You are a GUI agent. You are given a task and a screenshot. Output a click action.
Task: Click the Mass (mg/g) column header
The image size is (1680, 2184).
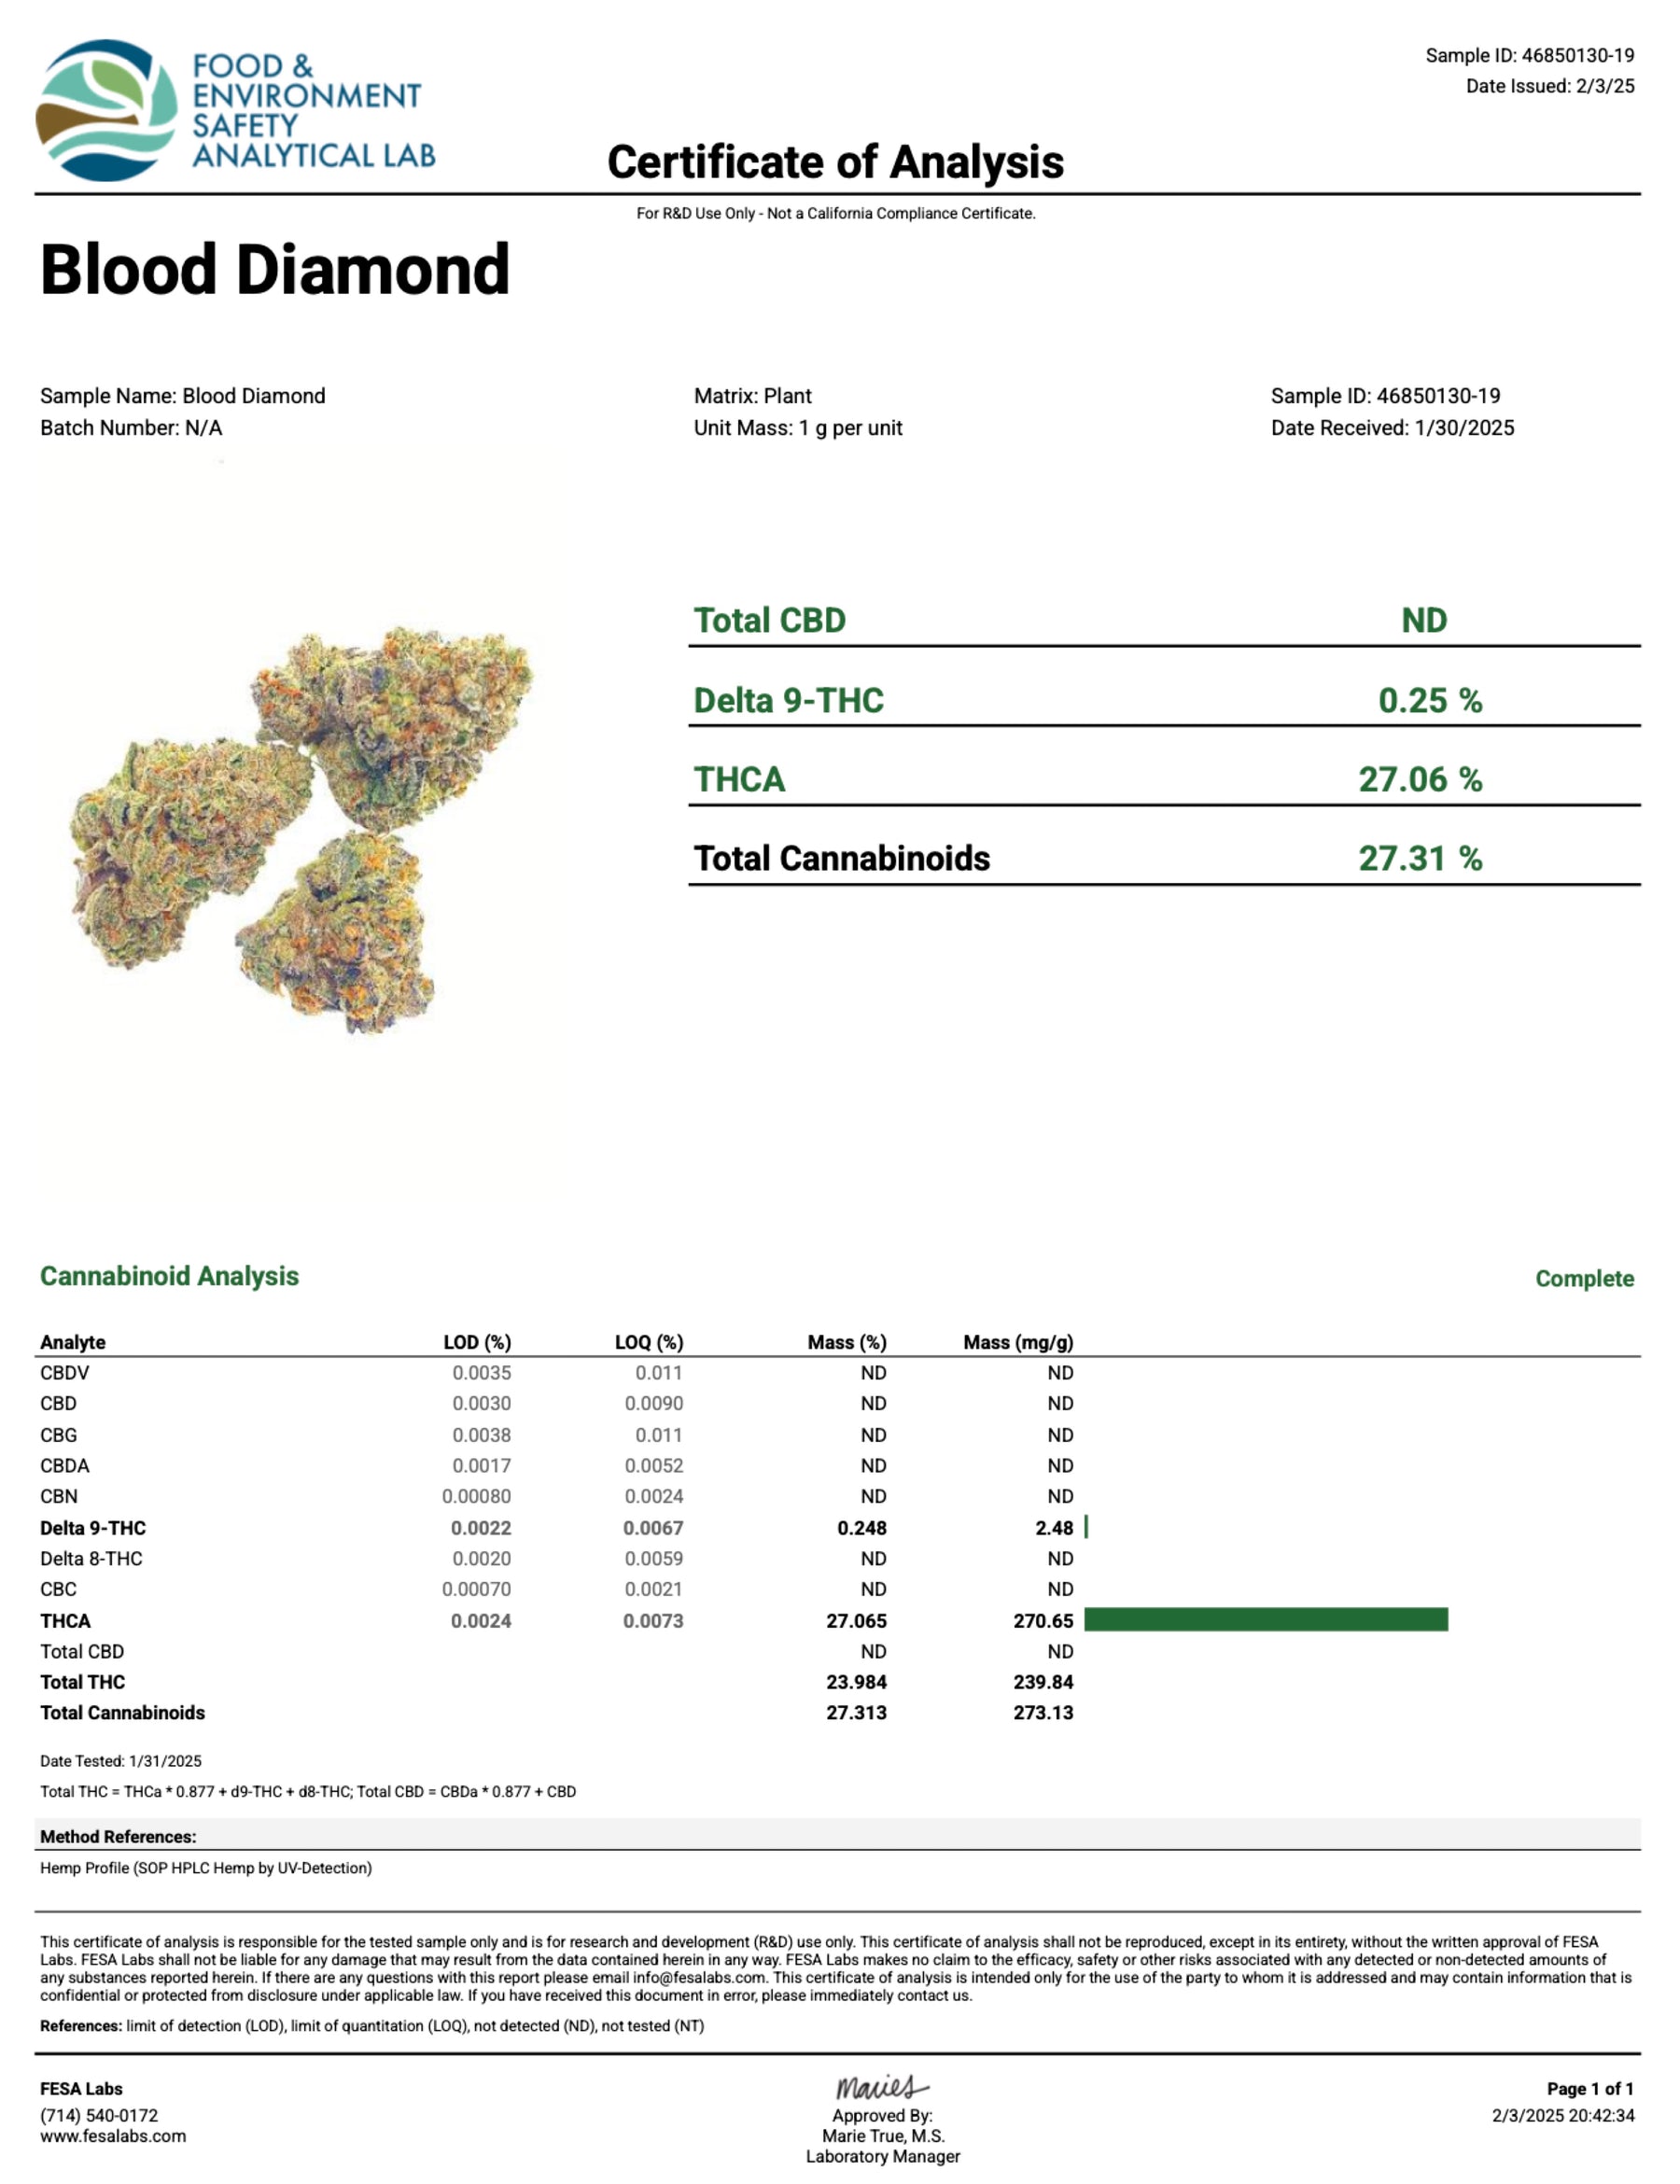coord(1017,1342)
